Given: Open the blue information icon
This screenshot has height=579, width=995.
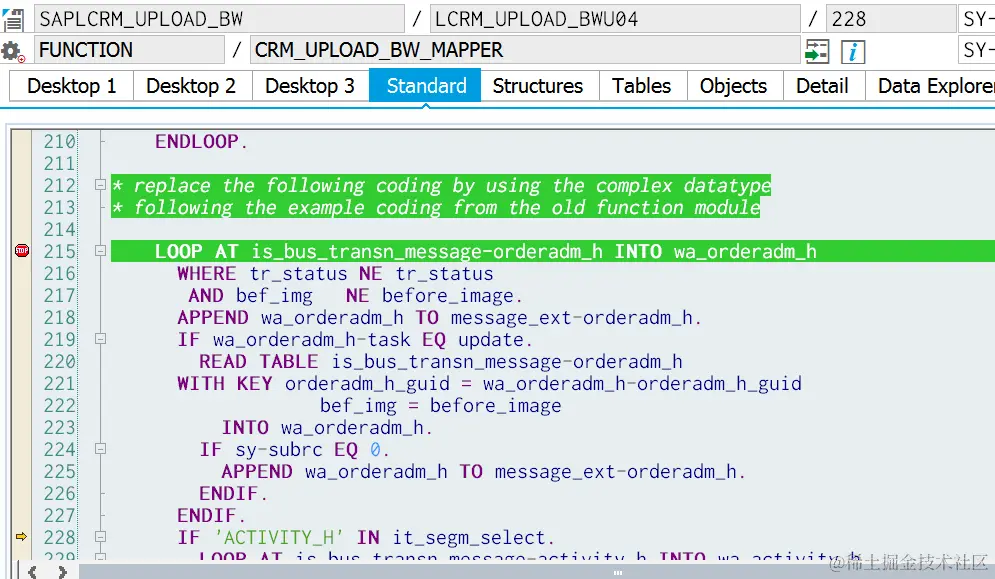Looking at the screenshot, I should click(x=853, y=51).
